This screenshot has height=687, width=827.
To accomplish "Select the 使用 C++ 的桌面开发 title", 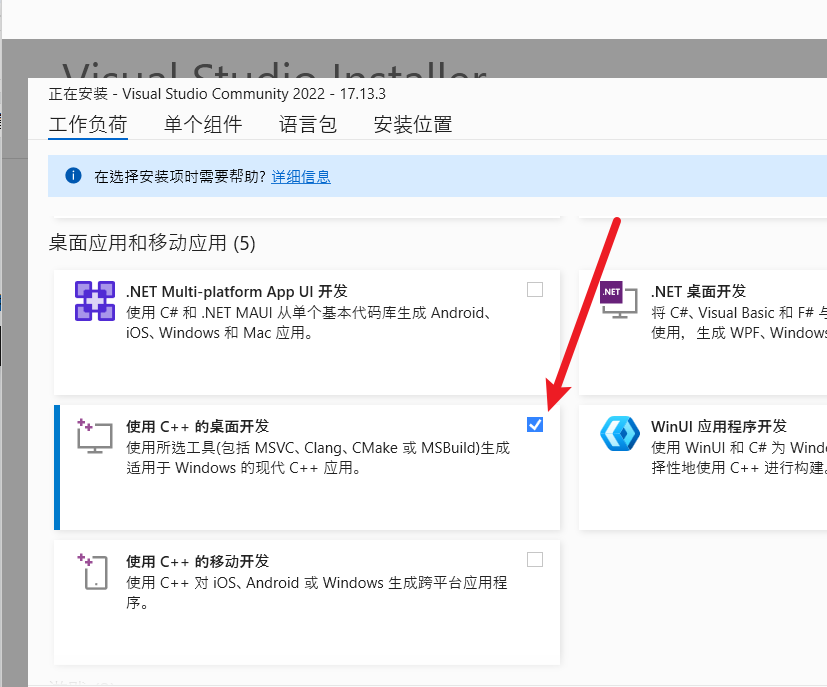I will click(x=198, y=427).
